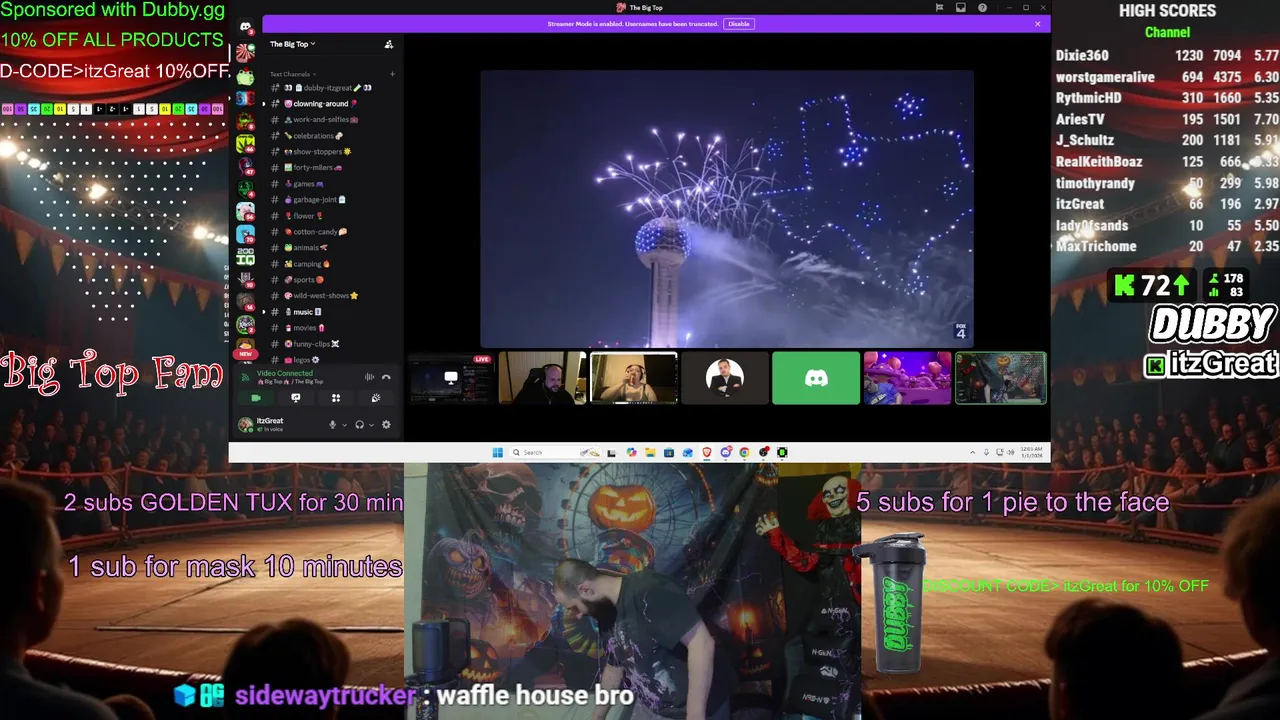Open microphone input options arrow
The height and width of the screenshot is (720, 1280).
click(x=345, y=425)
